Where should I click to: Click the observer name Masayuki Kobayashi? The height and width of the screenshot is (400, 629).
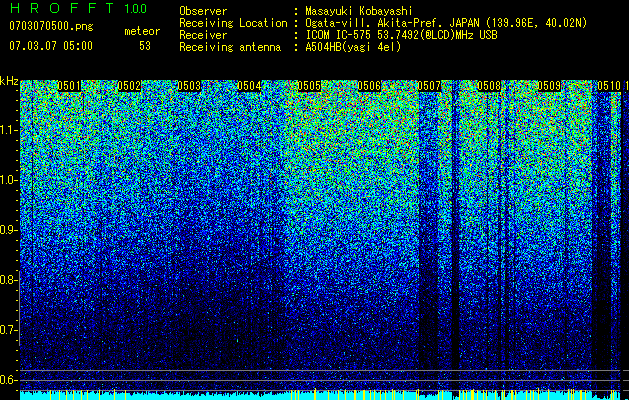tap(359, 11)
